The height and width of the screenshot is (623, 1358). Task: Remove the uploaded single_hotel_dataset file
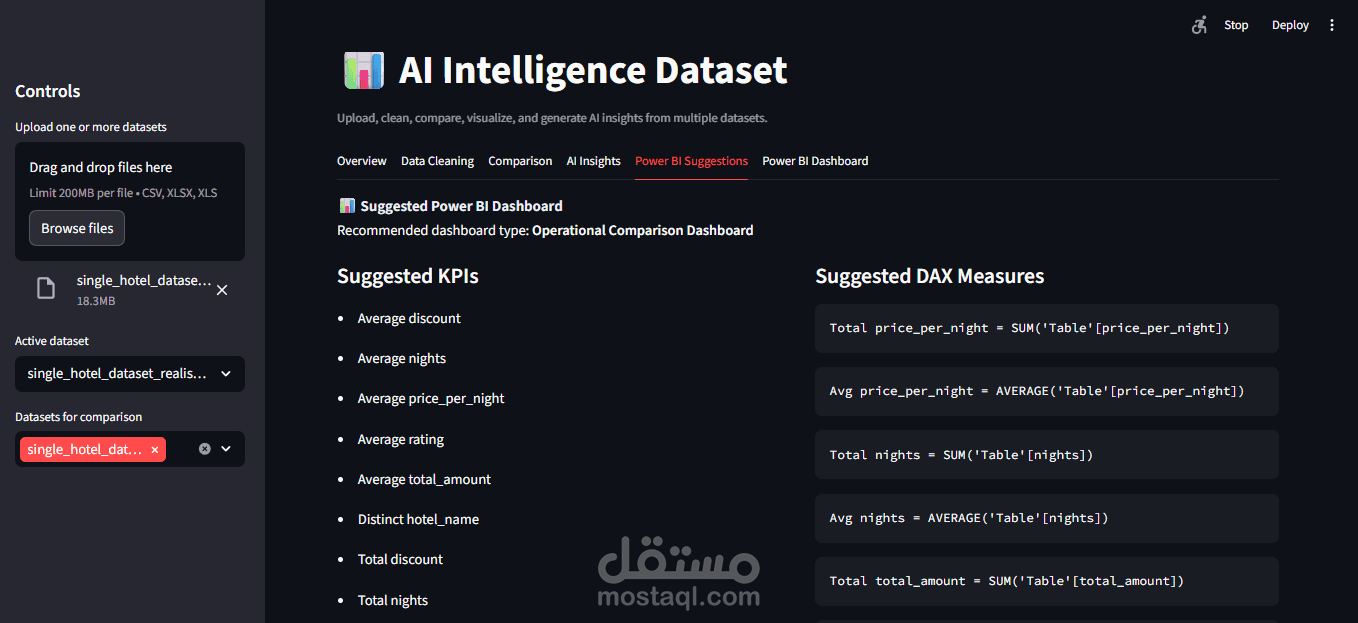pos(222,289)
